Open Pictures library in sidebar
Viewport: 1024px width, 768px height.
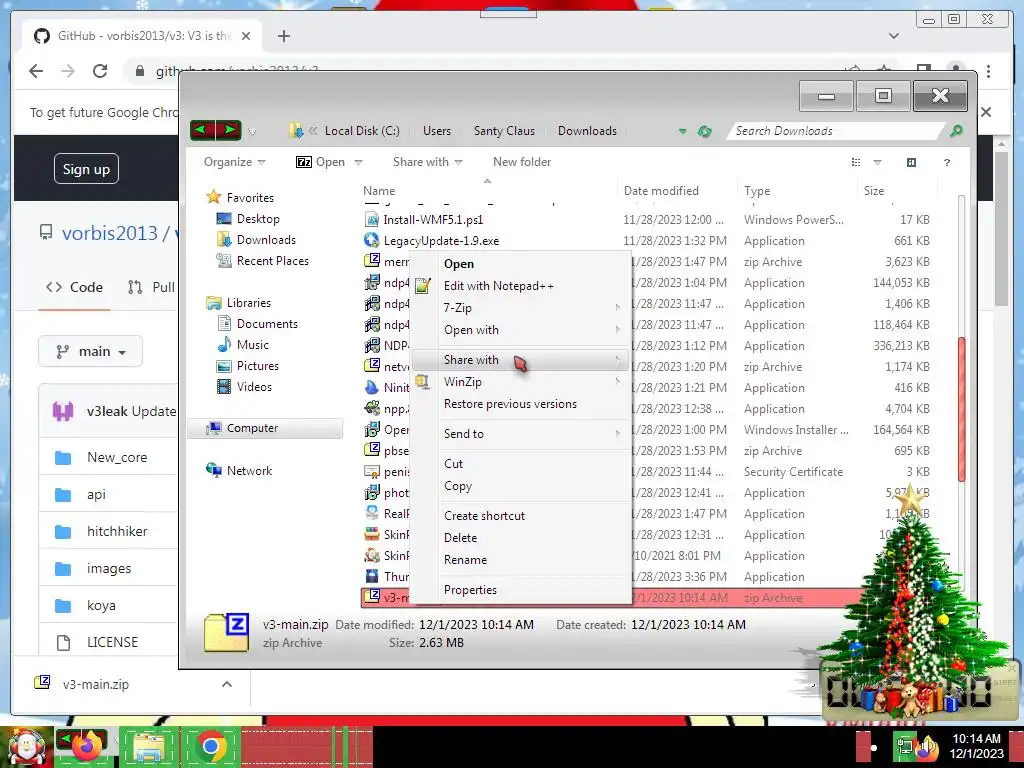[257, 366]
